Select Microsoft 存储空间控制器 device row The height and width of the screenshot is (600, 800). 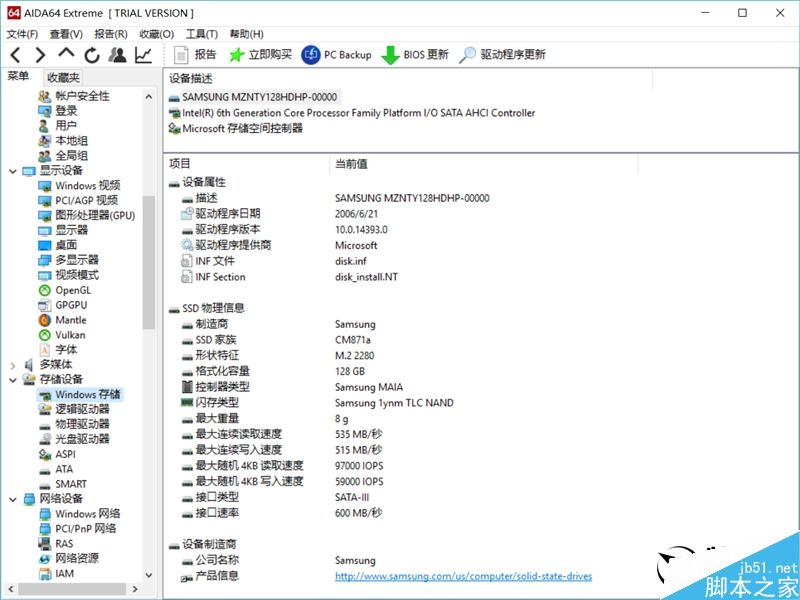tap(235, 129)
